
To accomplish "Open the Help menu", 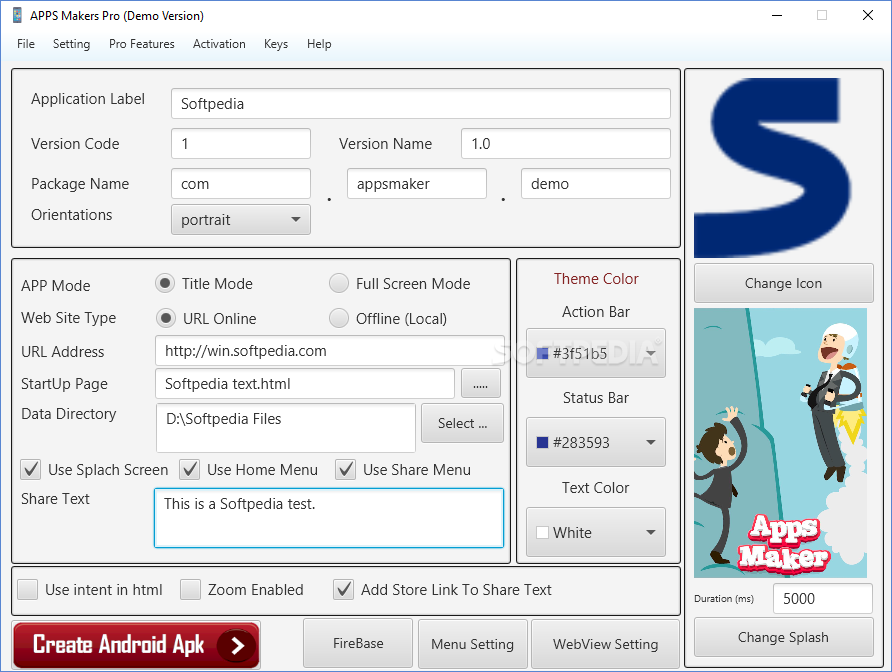I will tap(319, 44).
